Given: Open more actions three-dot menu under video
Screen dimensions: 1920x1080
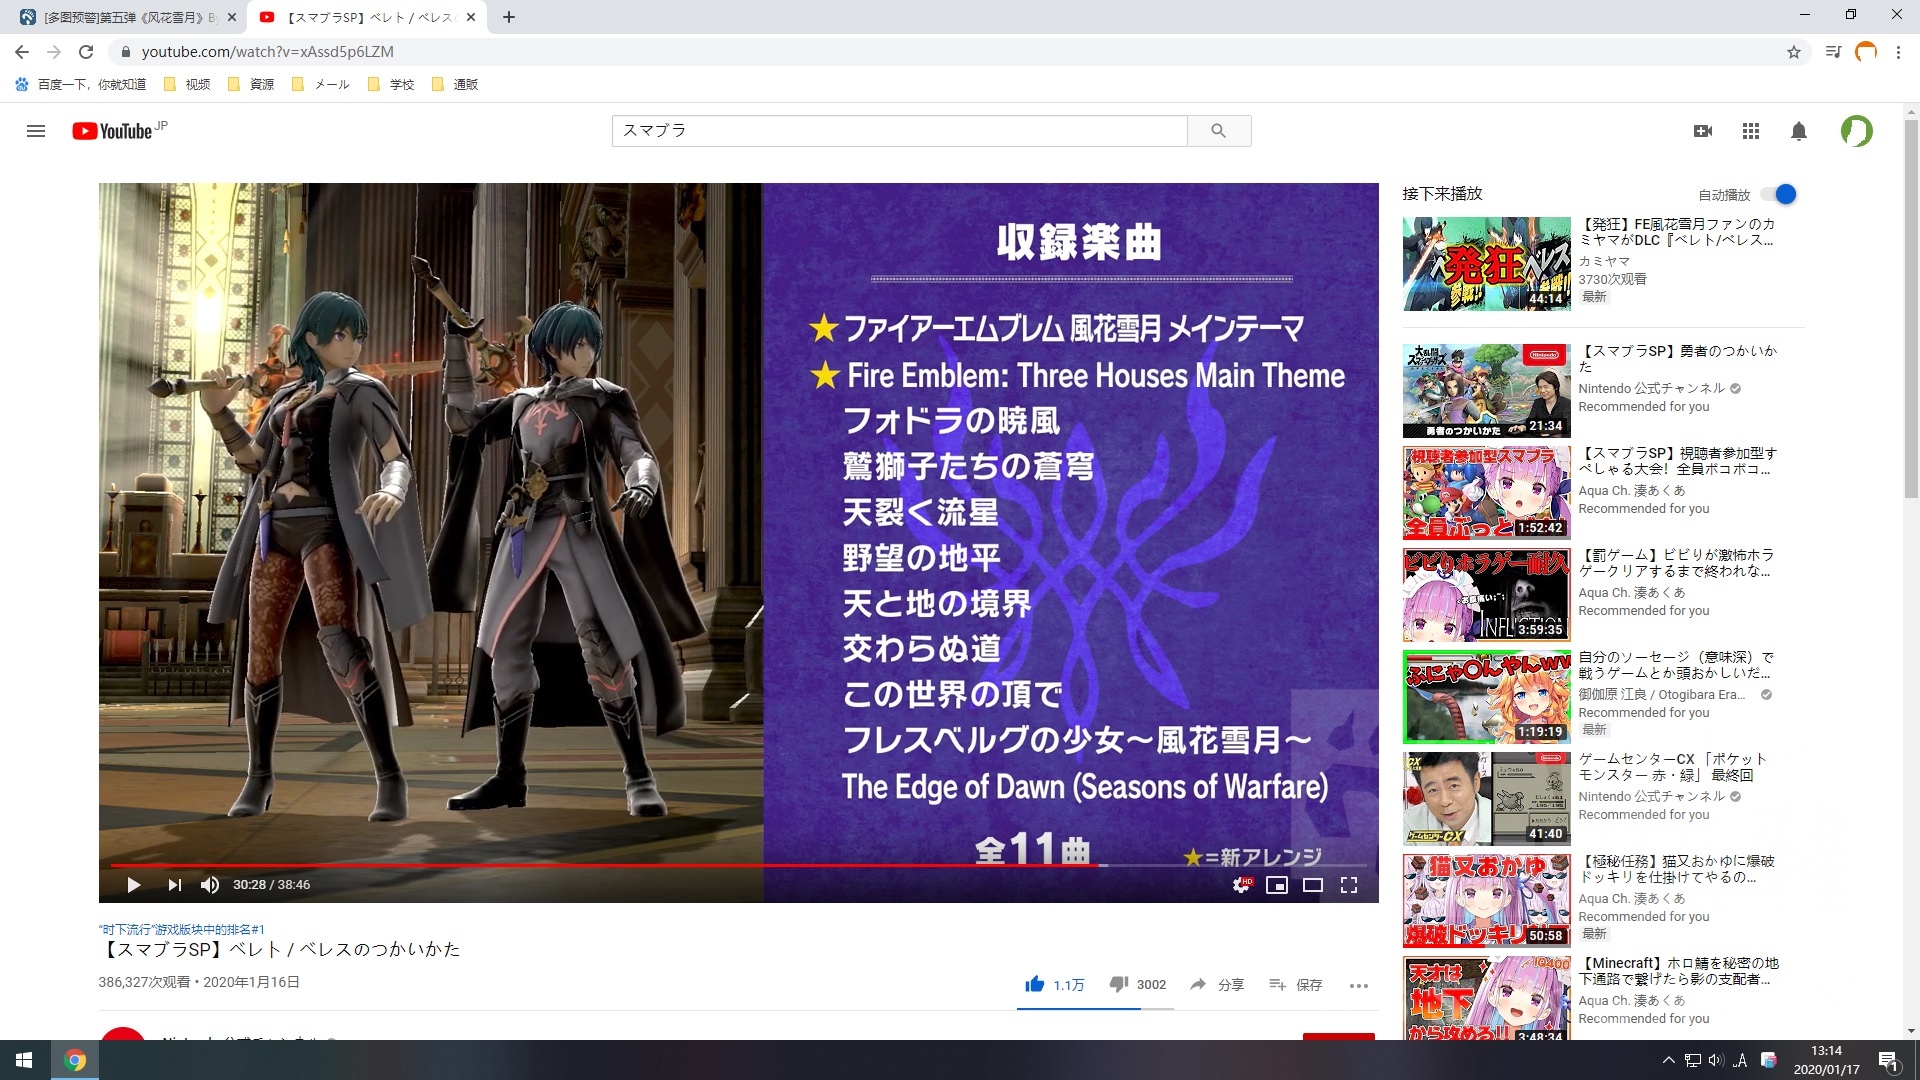Looking at the screenshot, I should coord(1358,985).
